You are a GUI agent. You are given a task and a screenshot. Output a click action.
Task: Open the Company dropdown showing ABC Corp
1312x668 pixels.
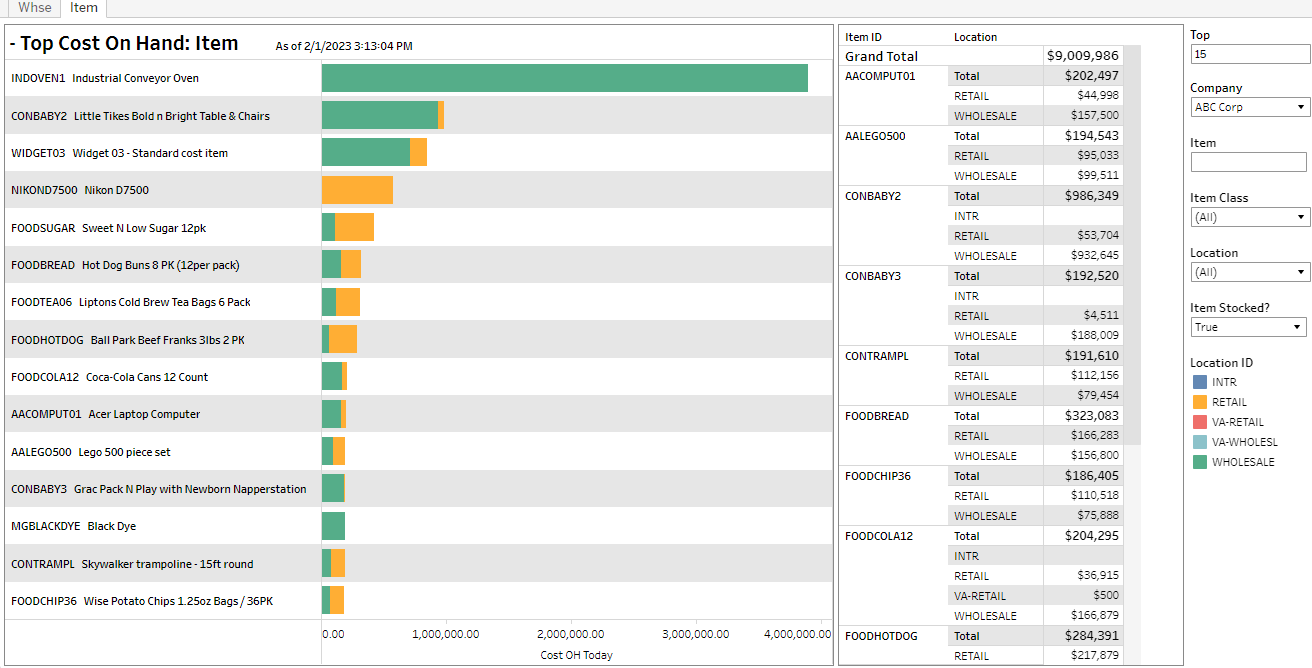[x=1249, y=107]
